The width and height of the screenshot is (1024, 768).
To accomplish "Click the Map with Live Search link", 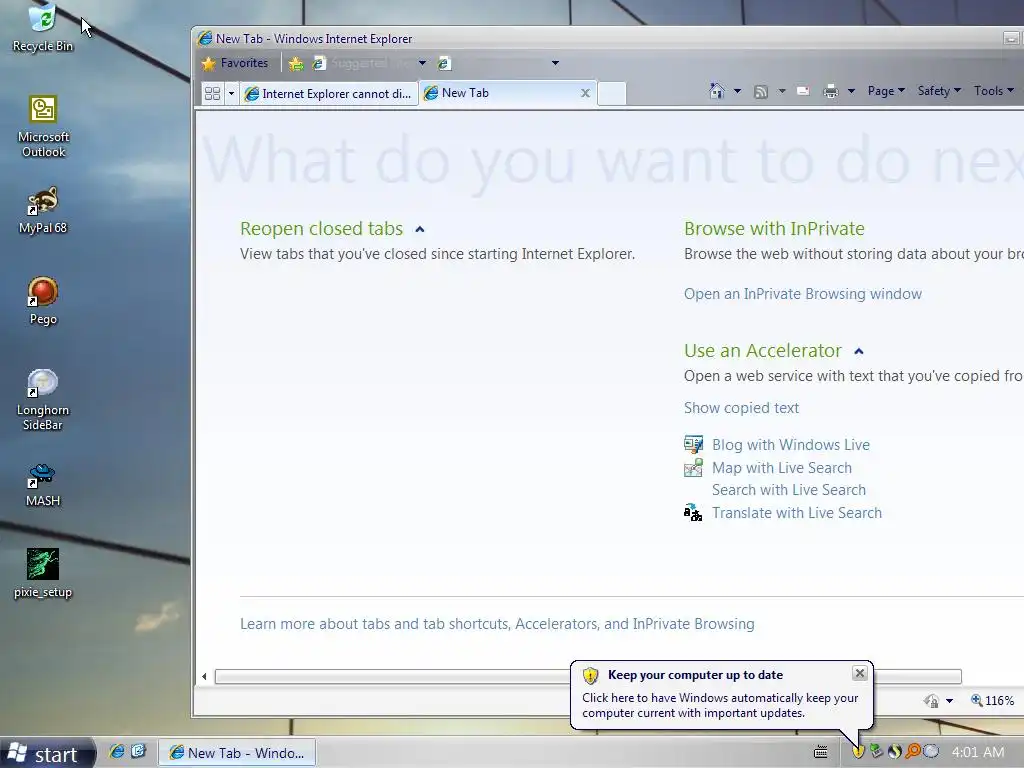I will 782,468.
